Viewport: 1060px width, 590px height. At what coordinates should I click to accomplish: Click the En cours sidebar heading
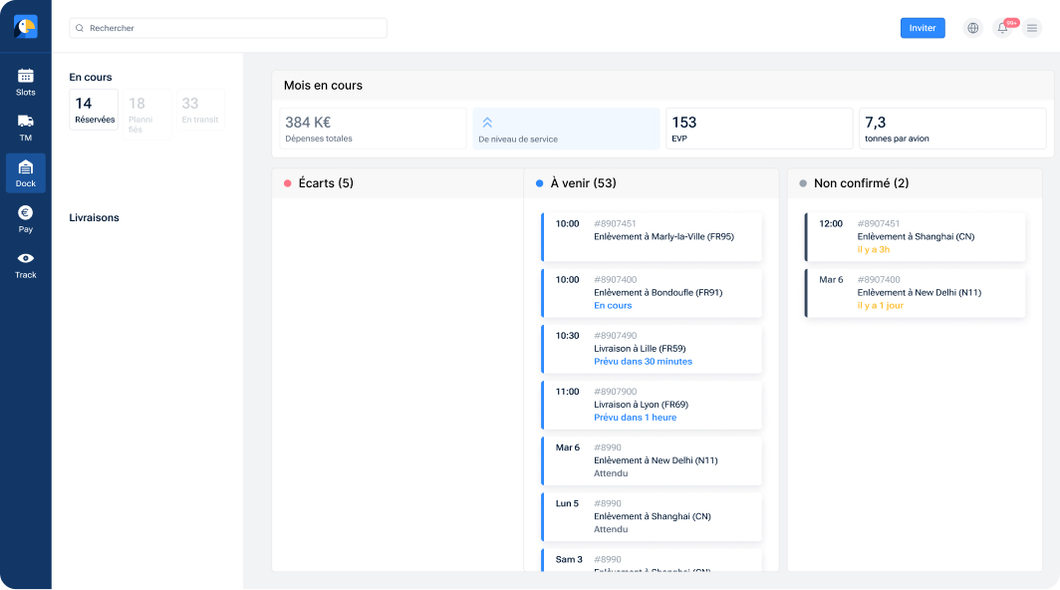click(x=91, y=77)
